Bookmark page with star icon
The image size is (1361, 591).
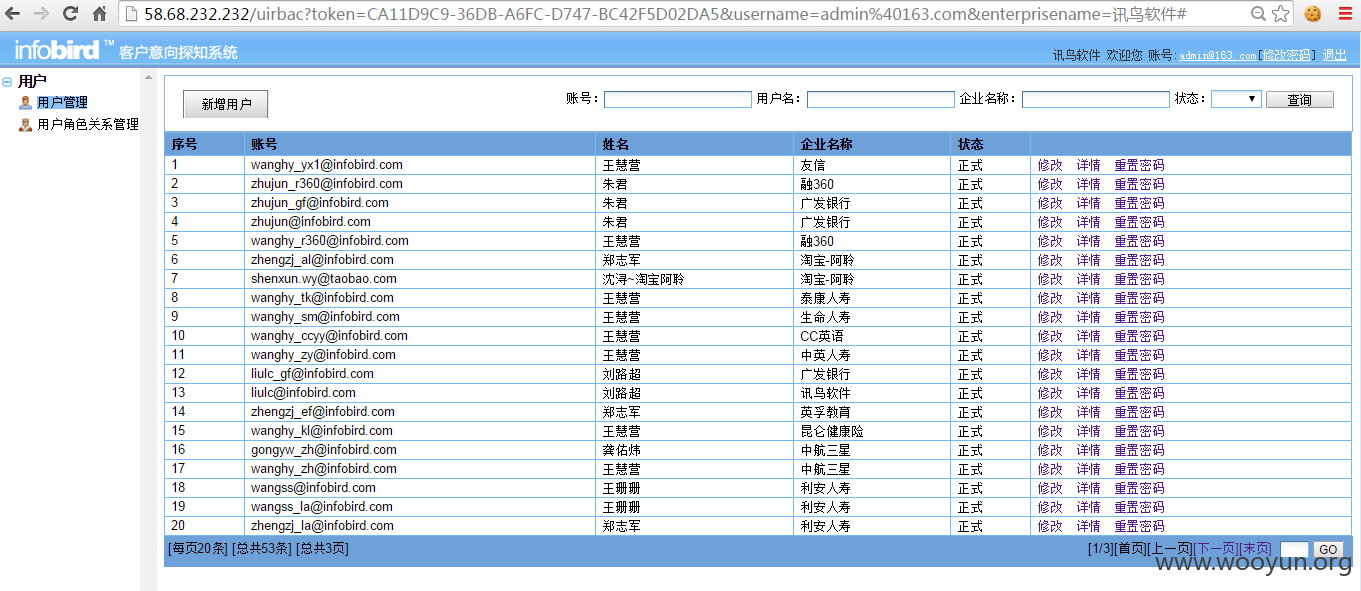tap(1280, 14)
